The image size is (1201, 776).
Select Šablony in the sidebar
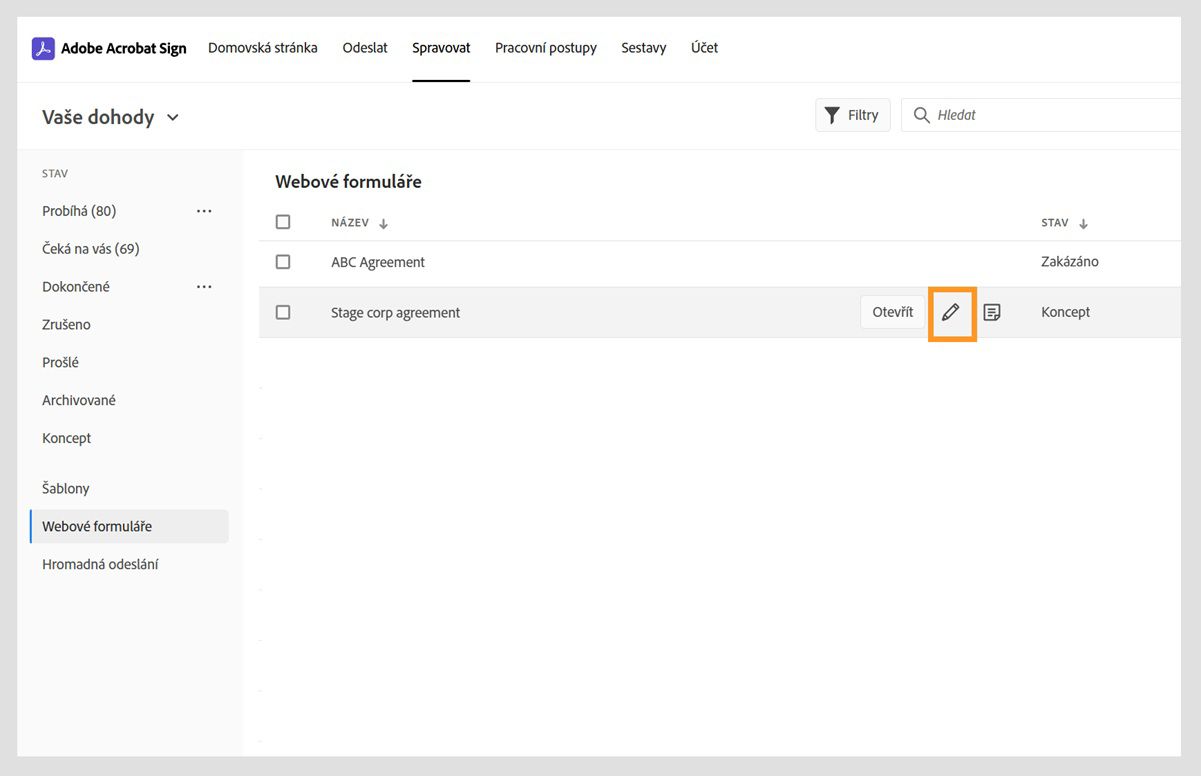click(x=66, y=489)
